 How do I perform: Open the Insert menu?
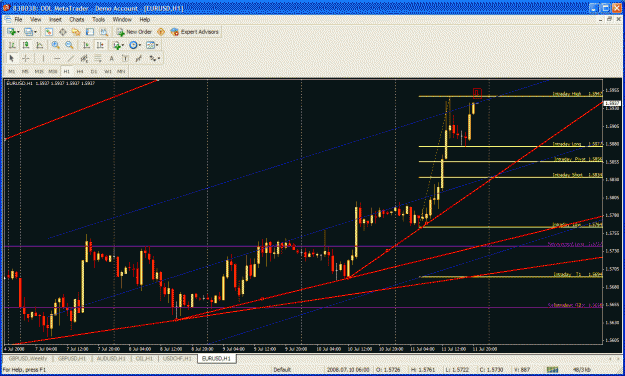55,19
